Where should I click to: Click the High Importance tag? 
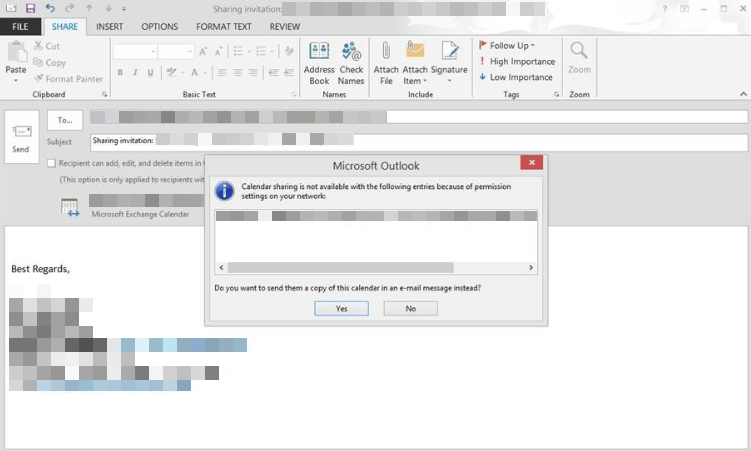[517, 61]
